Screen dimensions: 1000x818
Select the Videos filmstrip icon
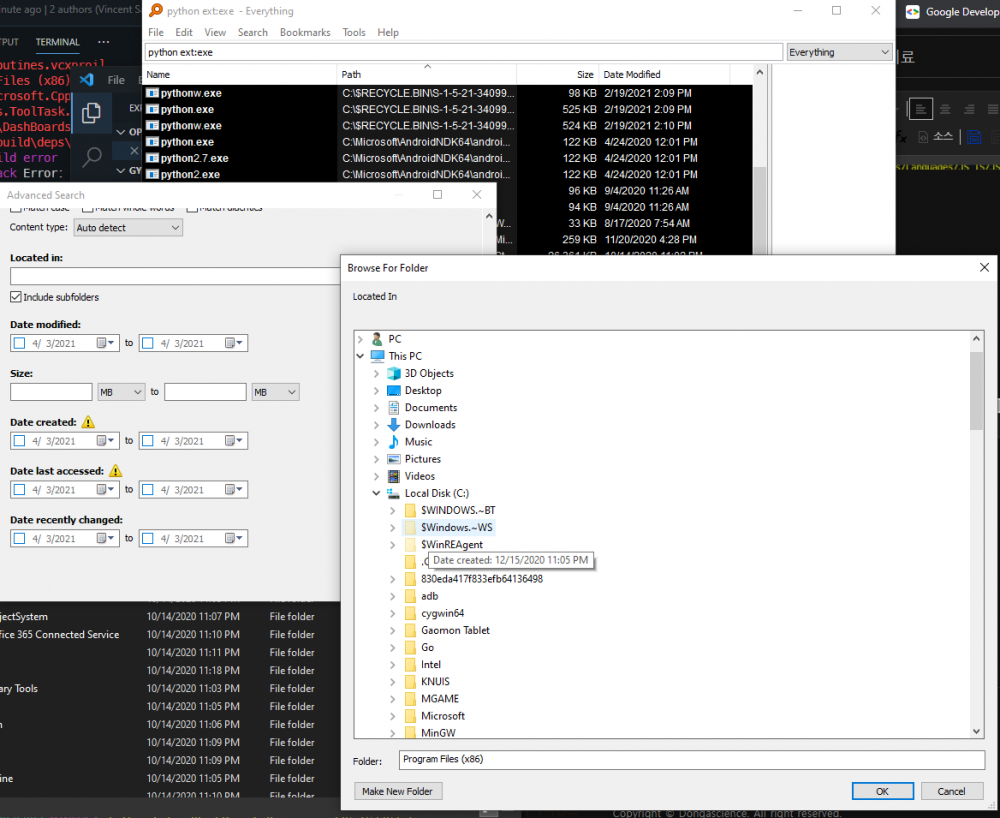(394, 476)
